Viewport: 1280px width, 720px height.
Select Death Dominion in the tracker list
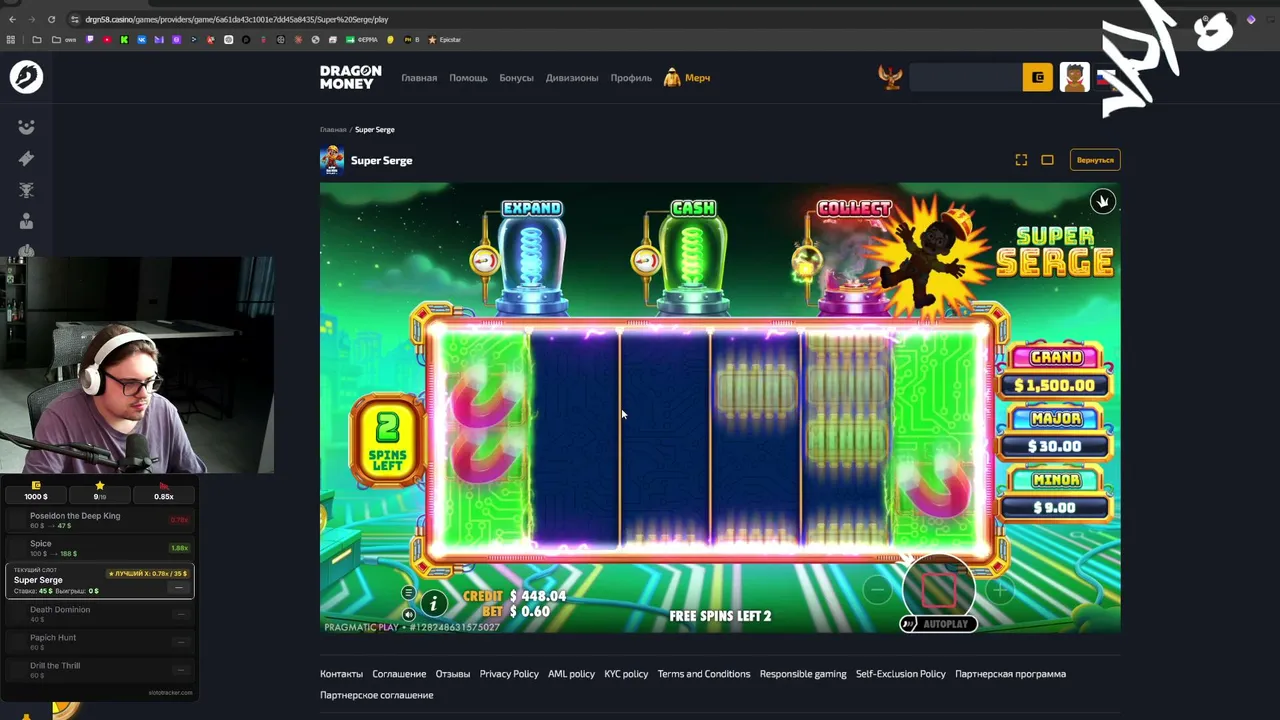100,614
